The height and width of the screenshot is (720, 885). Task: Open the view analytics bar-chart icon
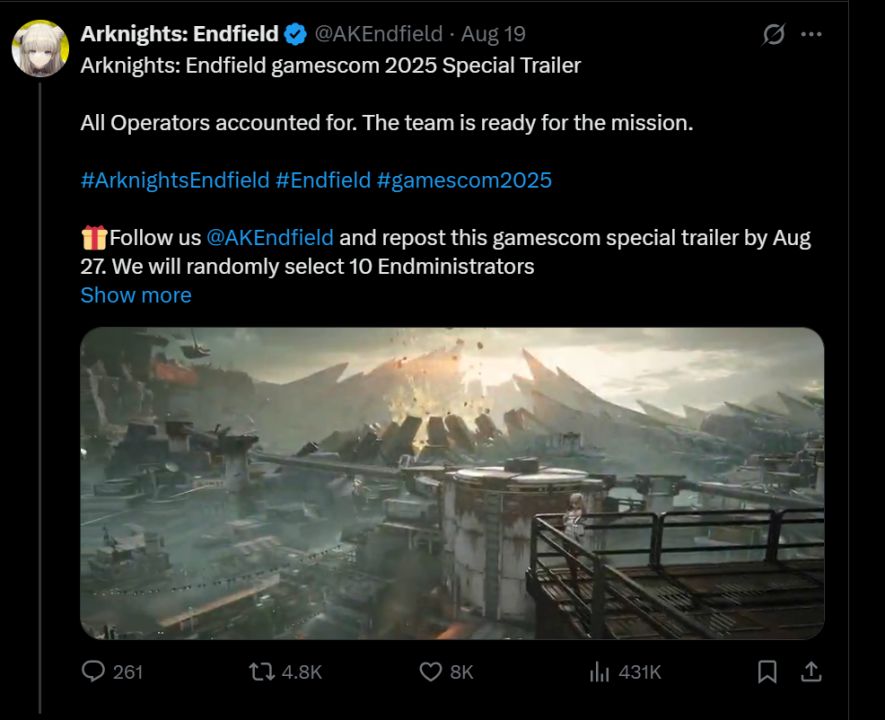pos(599,672)
